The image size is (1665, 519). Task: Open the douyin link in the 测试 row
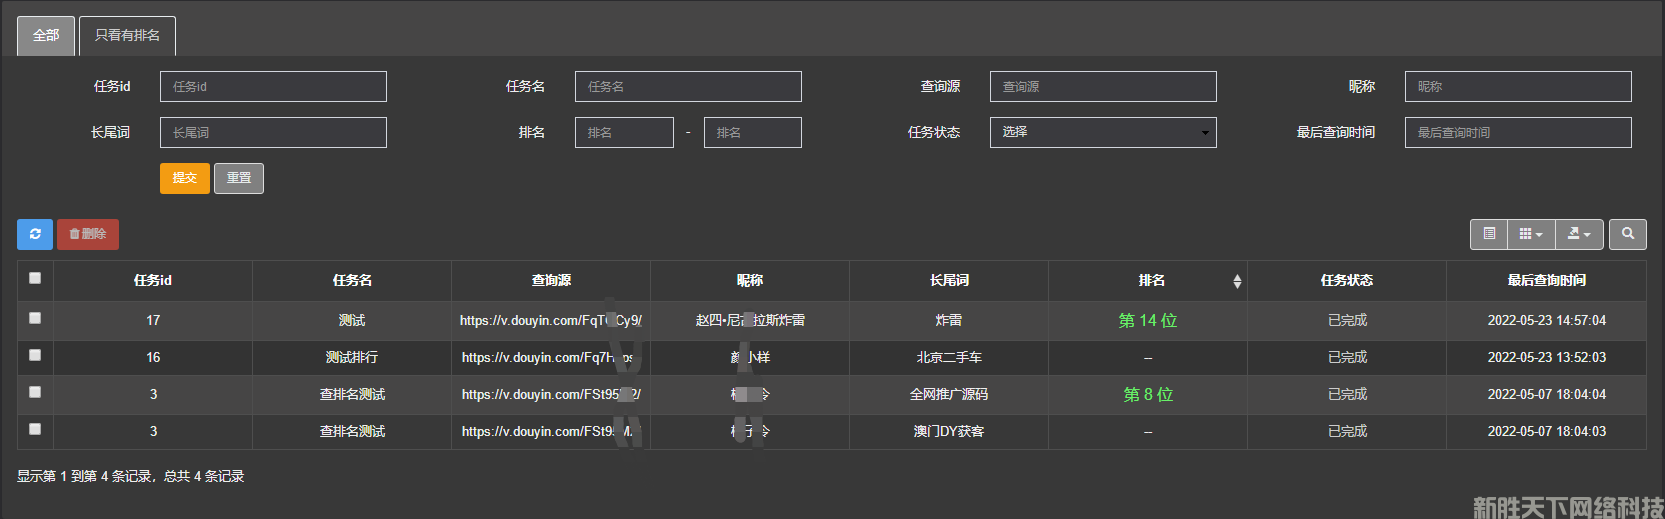(x=550, y=321)
